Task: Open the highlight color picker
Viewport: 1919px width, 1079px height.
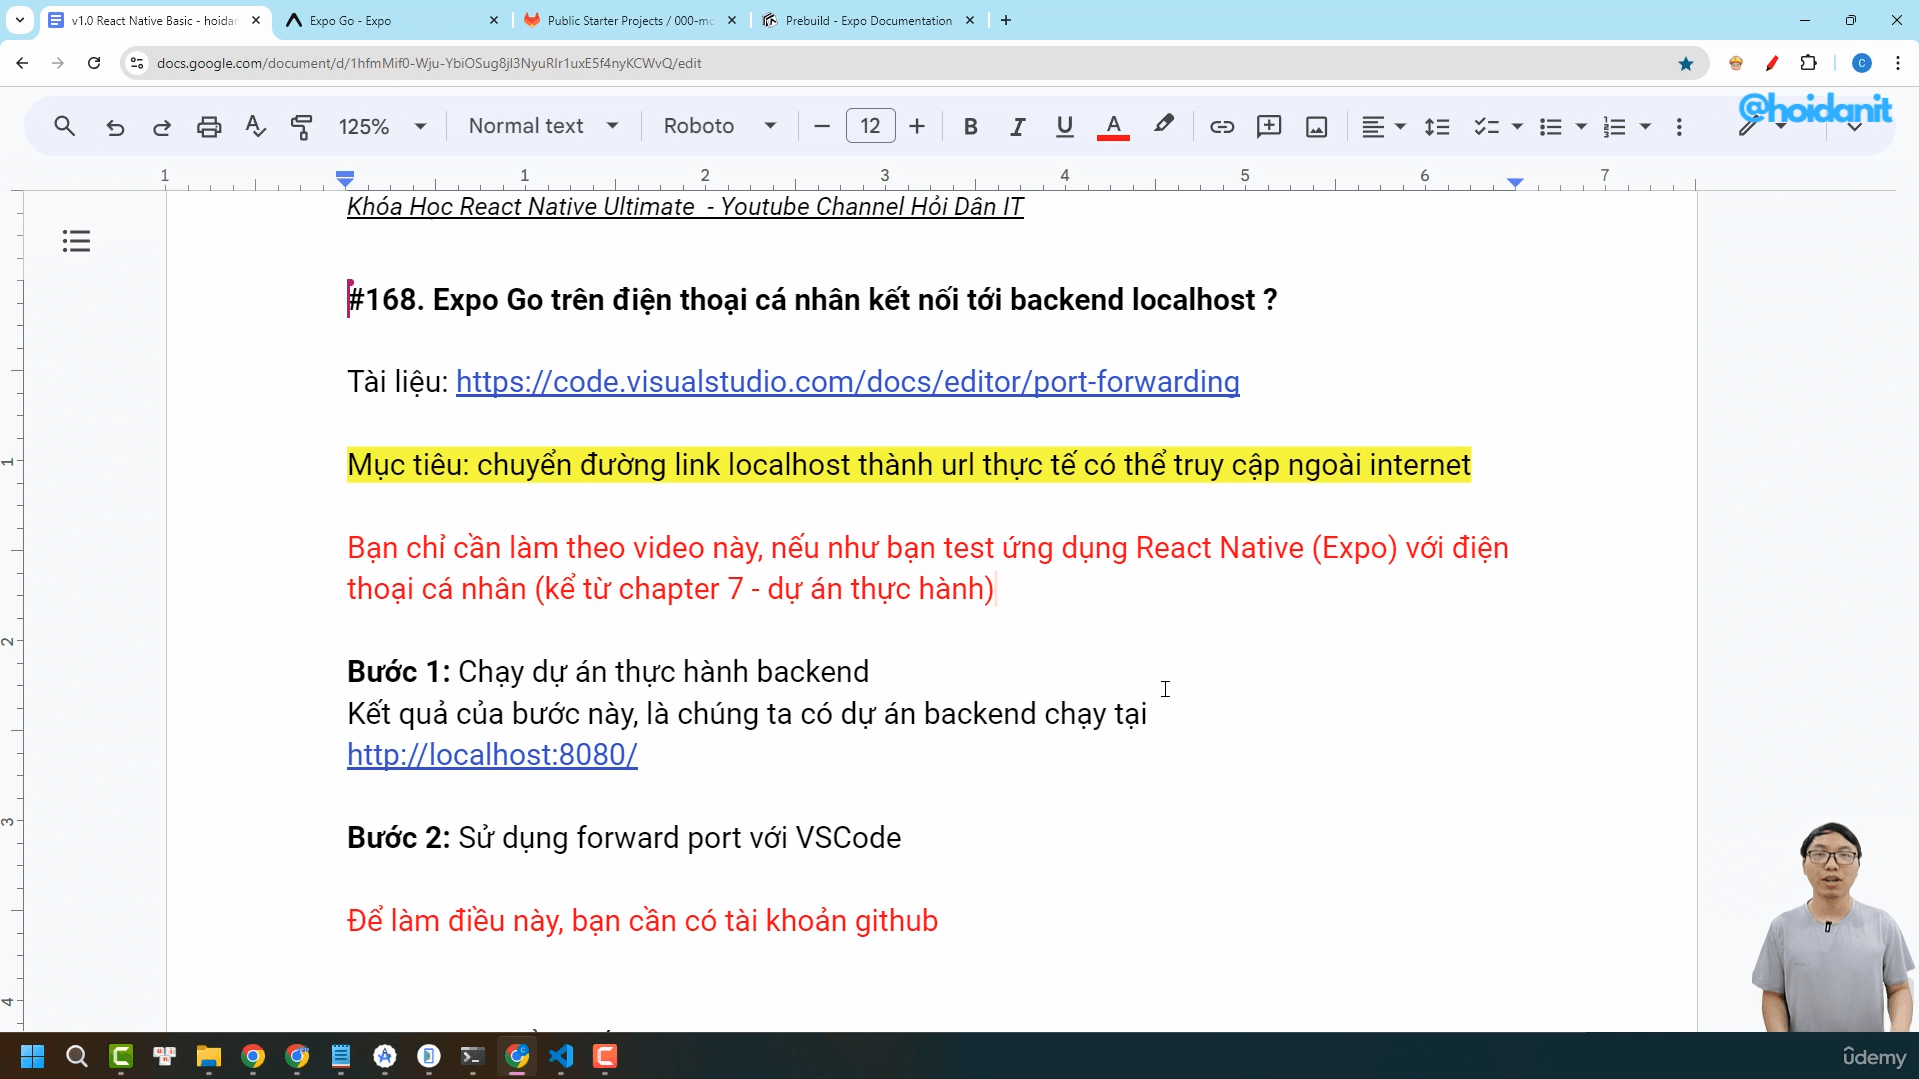Action: [1163, 126]
